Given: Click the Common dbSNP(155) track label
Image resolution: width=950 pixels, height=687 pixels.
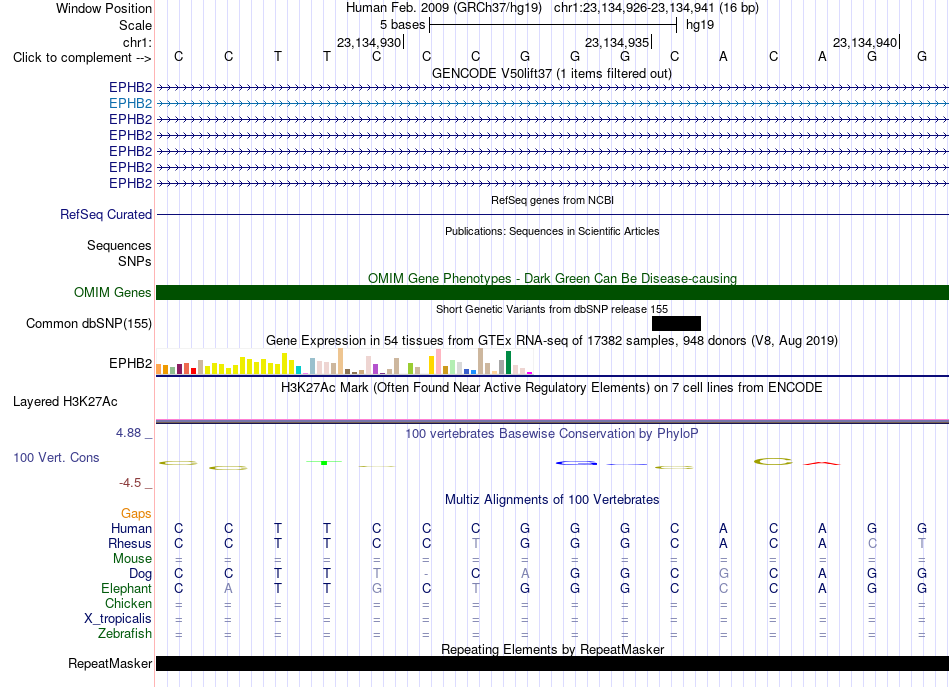Looking at the screenshot, I should (x=89, y=324).
